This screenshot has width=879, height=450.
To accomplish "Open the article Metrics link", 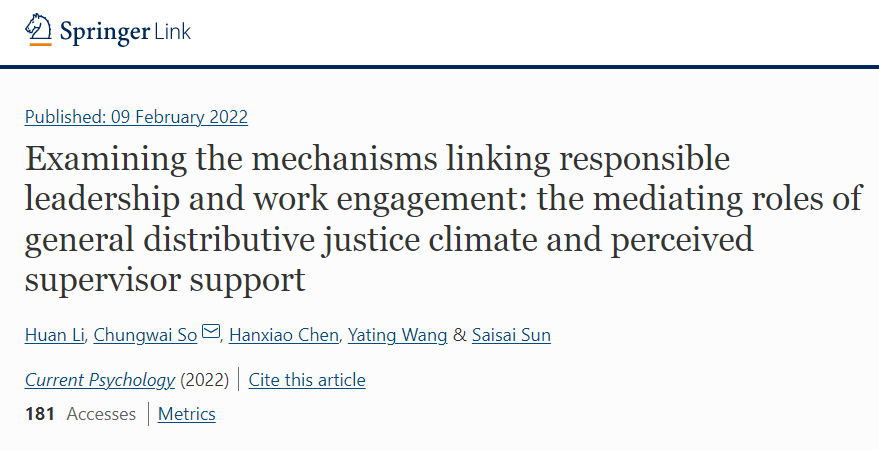I will click(x=187, y=414).
